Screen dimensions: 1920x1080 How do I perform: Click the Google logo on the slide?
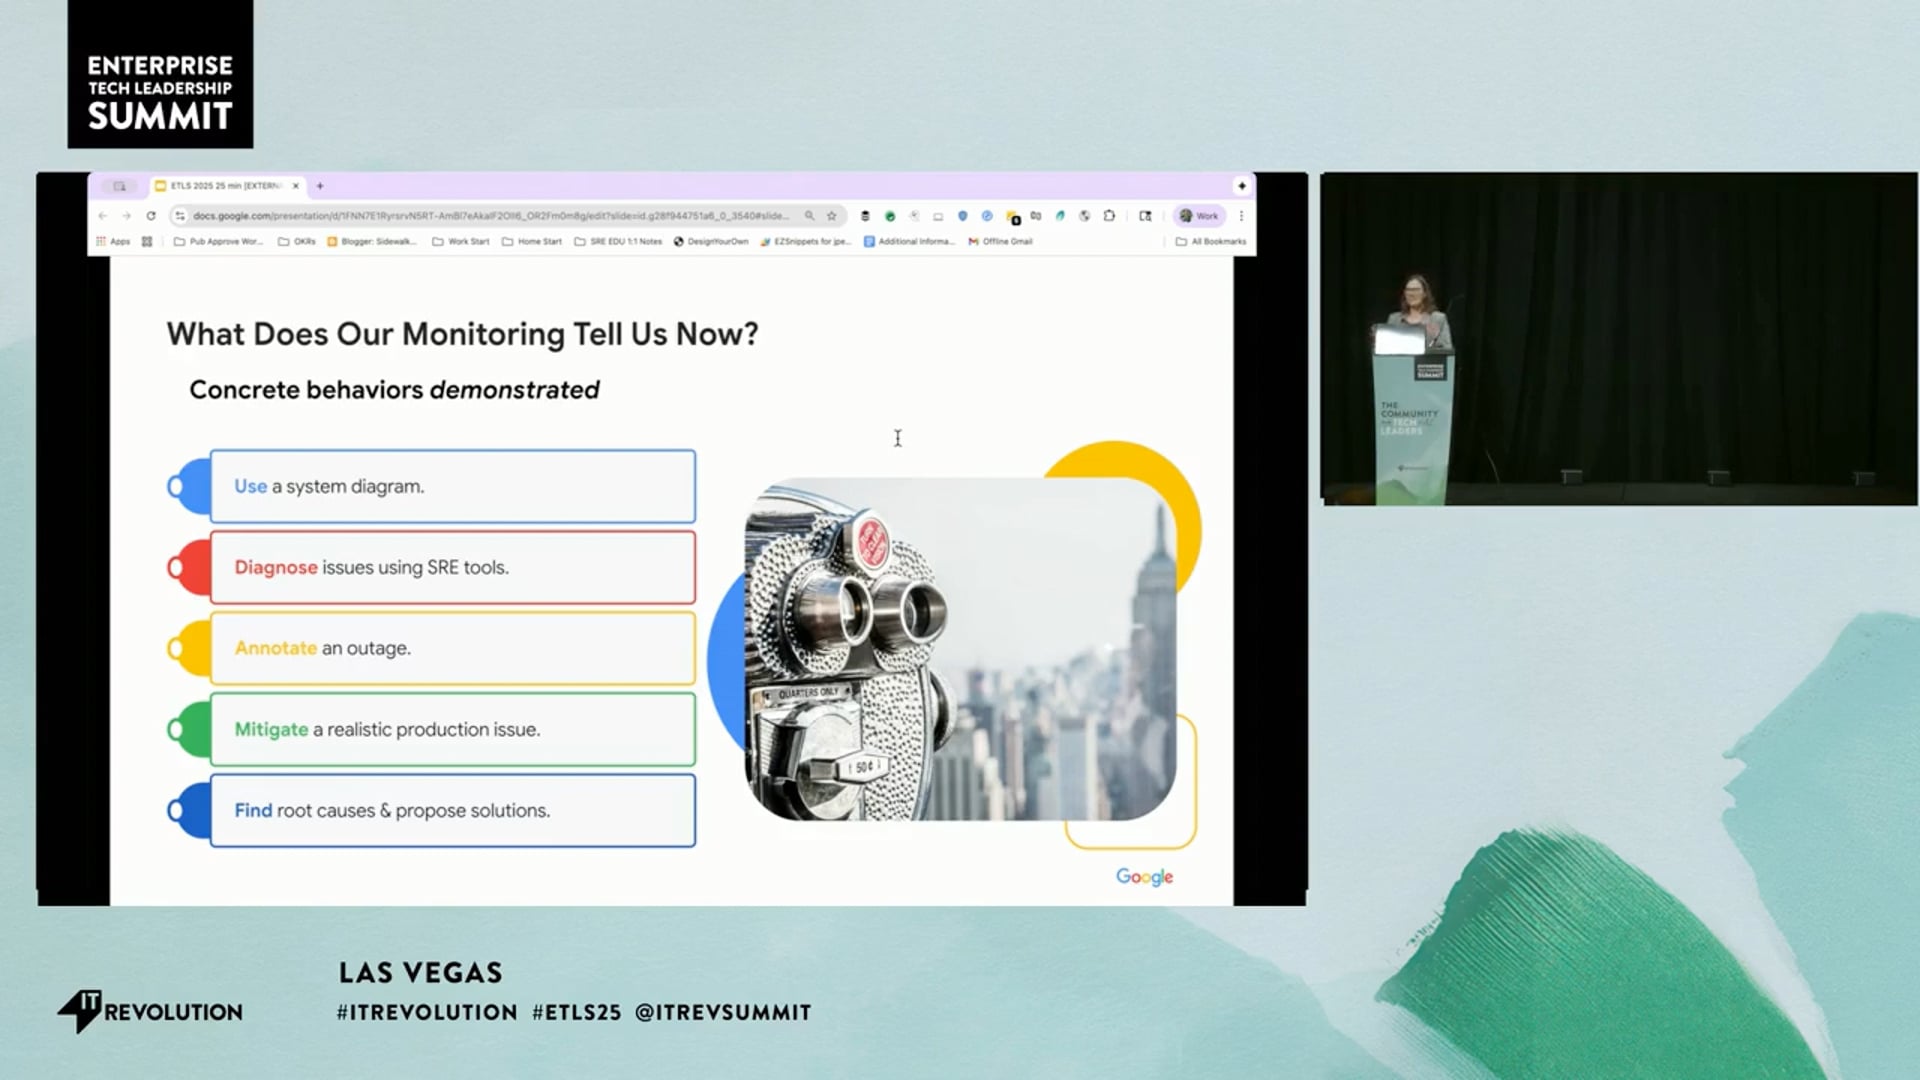tap(1145, 877)
